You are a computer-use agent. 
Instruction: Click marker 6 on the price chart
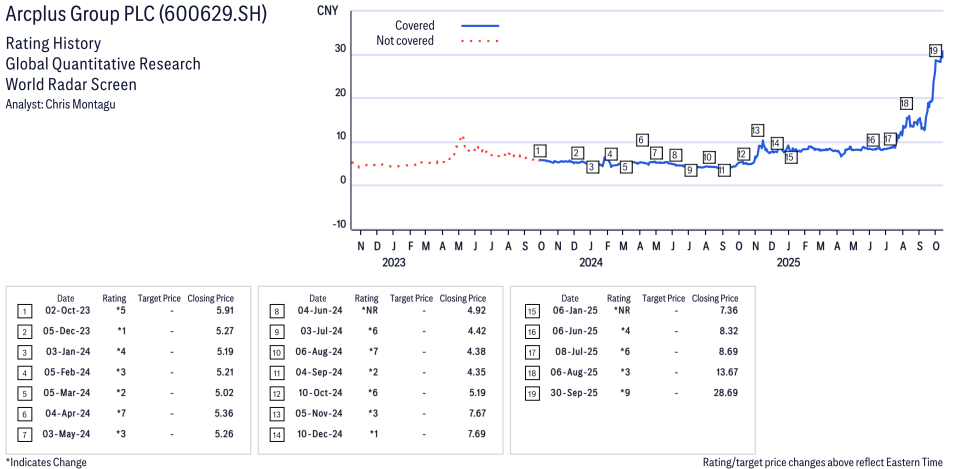pyautogui.click(x=642, y=140)
